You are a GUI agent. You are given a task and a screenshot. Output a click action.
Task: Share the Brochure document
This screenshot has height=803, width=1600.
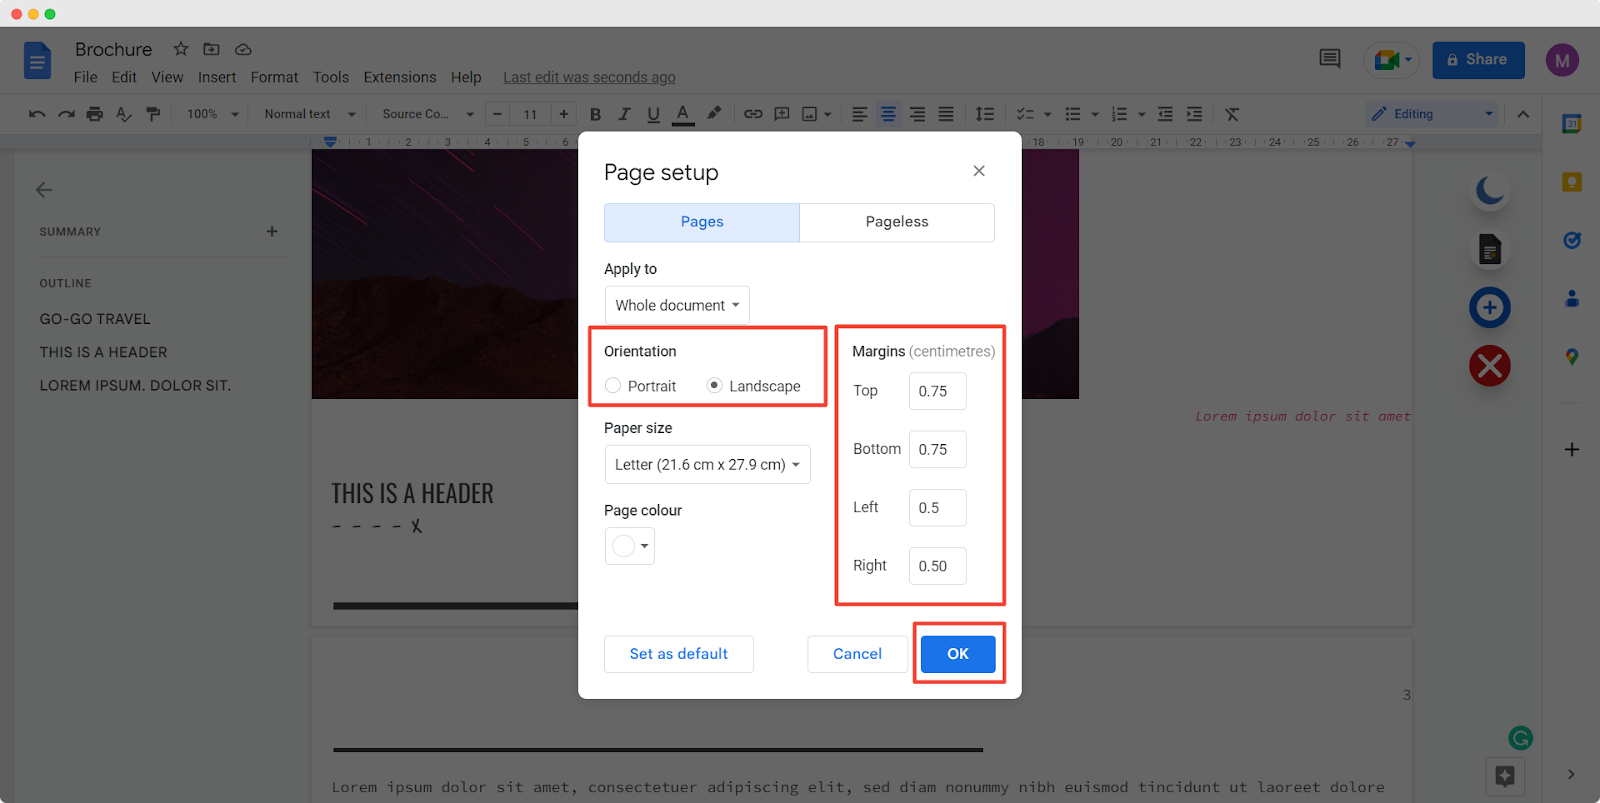click(x=1478, y=60)
